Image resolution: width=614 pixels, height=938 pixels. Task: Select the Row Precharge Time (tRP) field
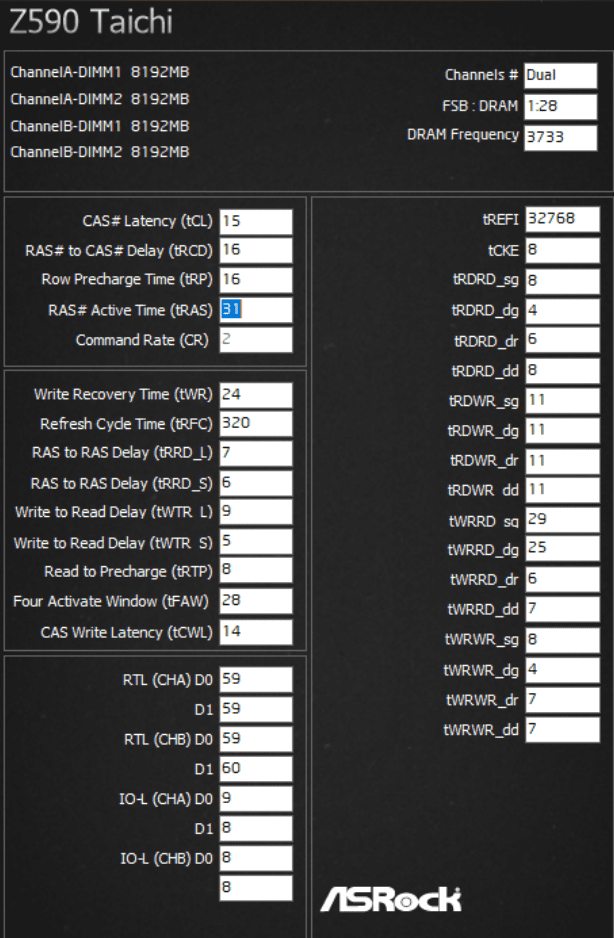pos(256,280)
